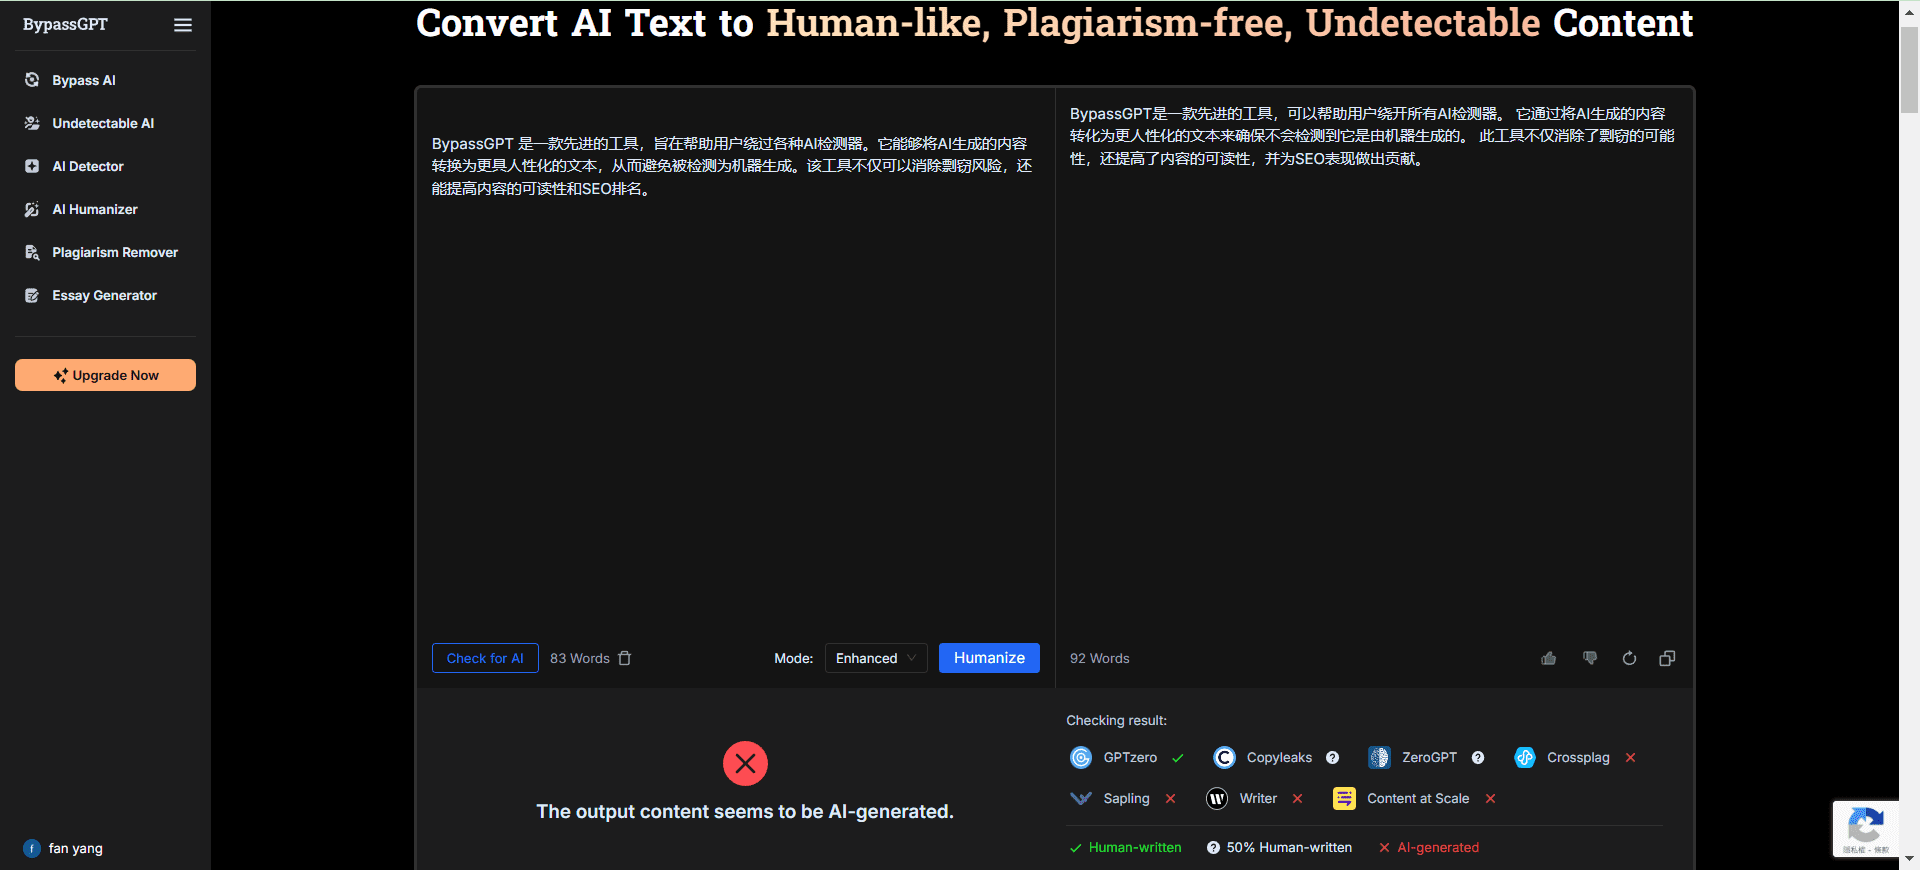Delete input text with trash icon
The image size is (1920, 870).
625,658
